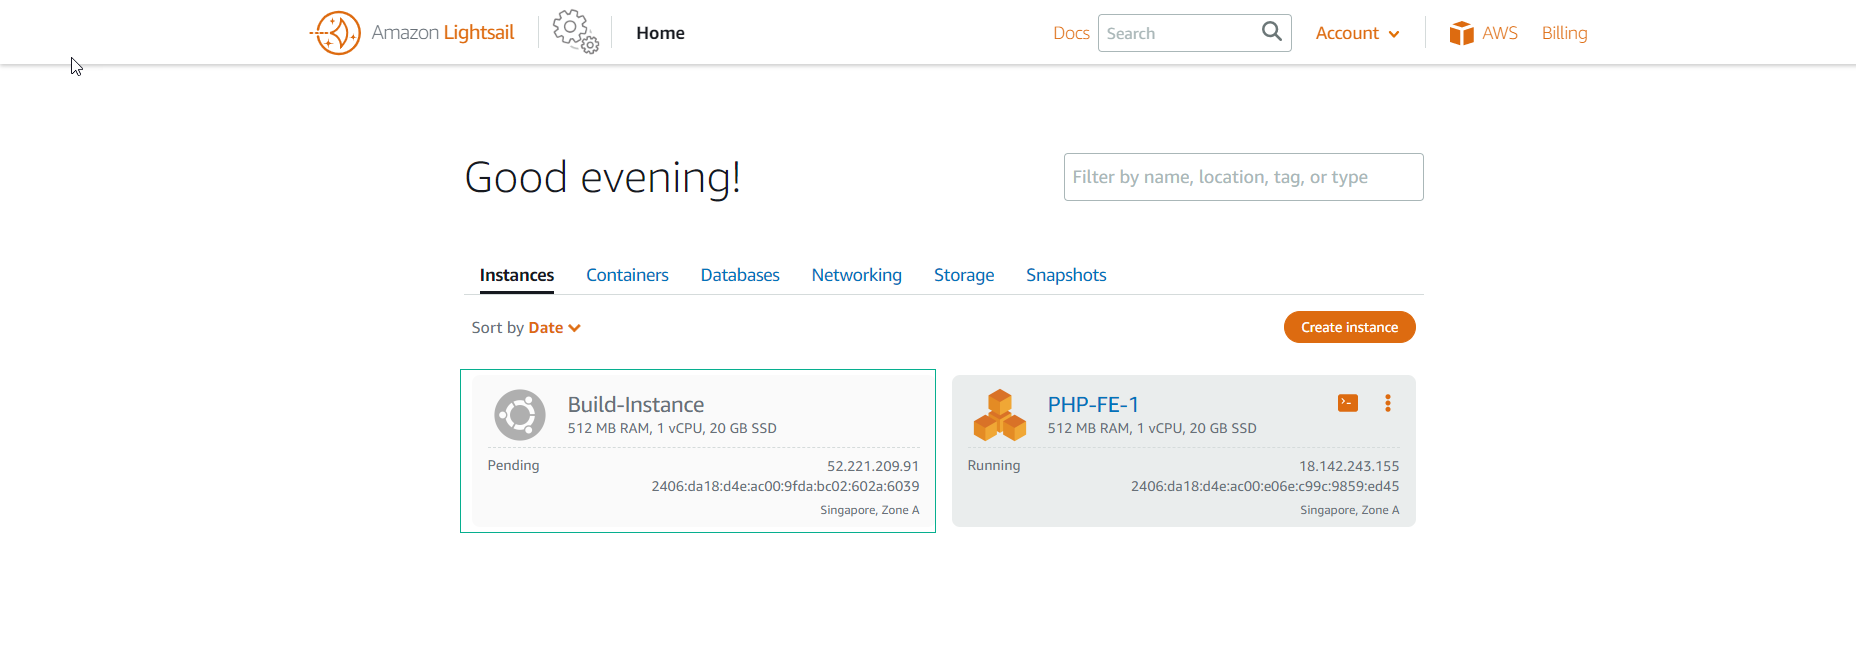Switch to the Databases tab
Viewport: 1856px width, 663px height.
pos(740,275)
